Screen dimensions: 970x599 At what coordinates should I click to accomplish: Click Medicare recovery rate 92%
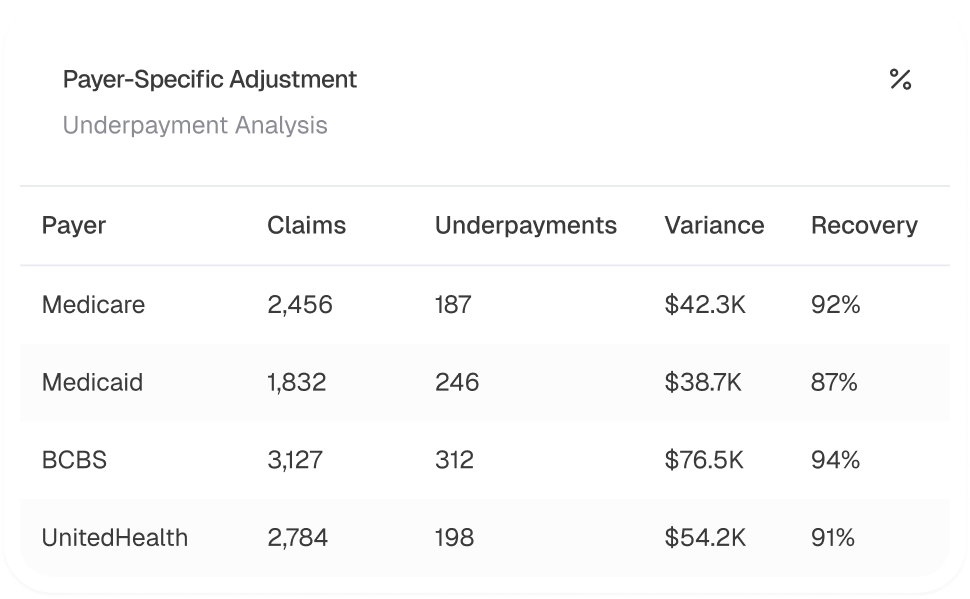click(x=835, y=305)
